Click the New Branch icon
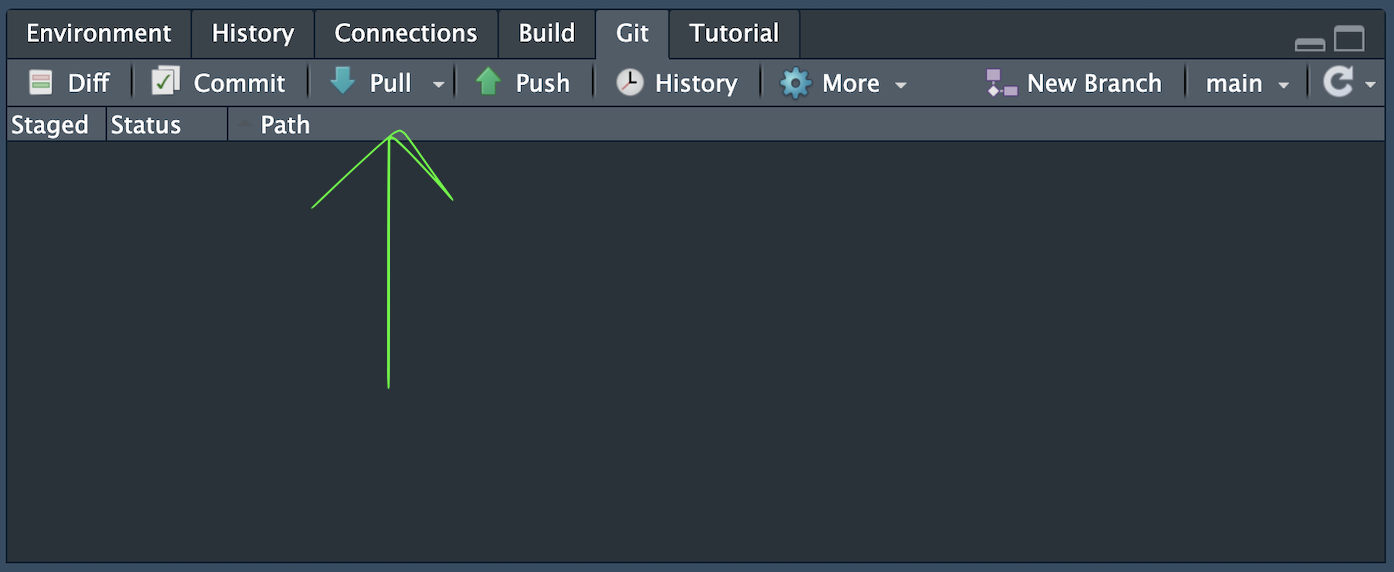Image resolution: width=1394 pixels, height=572 pixels. [x=1001, y=83]
